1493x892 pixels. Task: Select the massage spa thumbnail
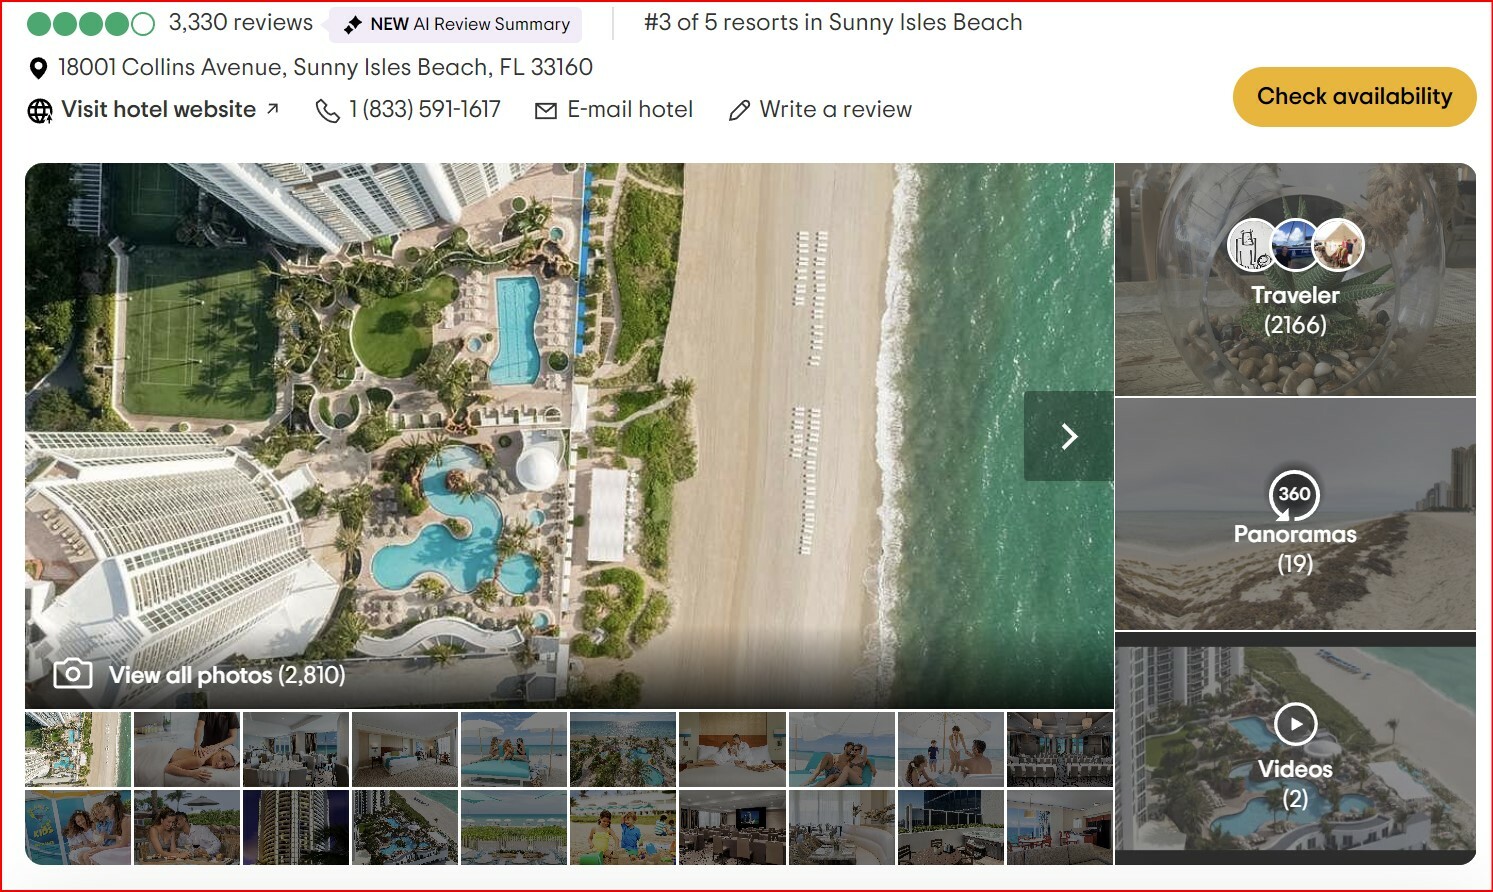(187, 749)
